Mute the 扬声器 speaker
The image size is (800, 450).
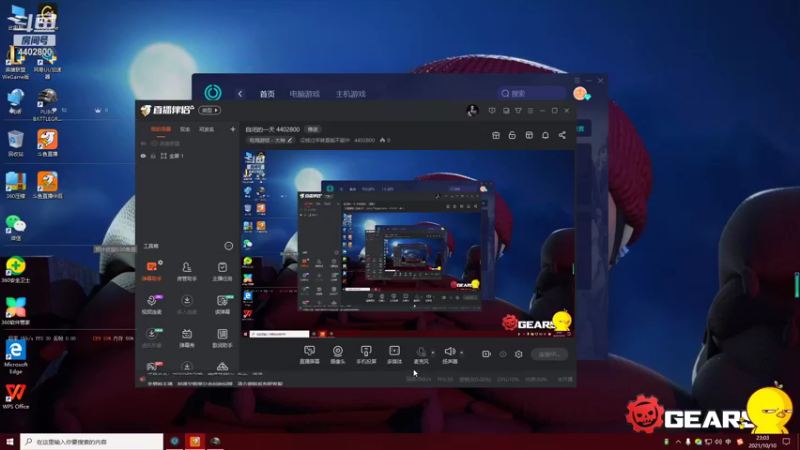point(449,355)
